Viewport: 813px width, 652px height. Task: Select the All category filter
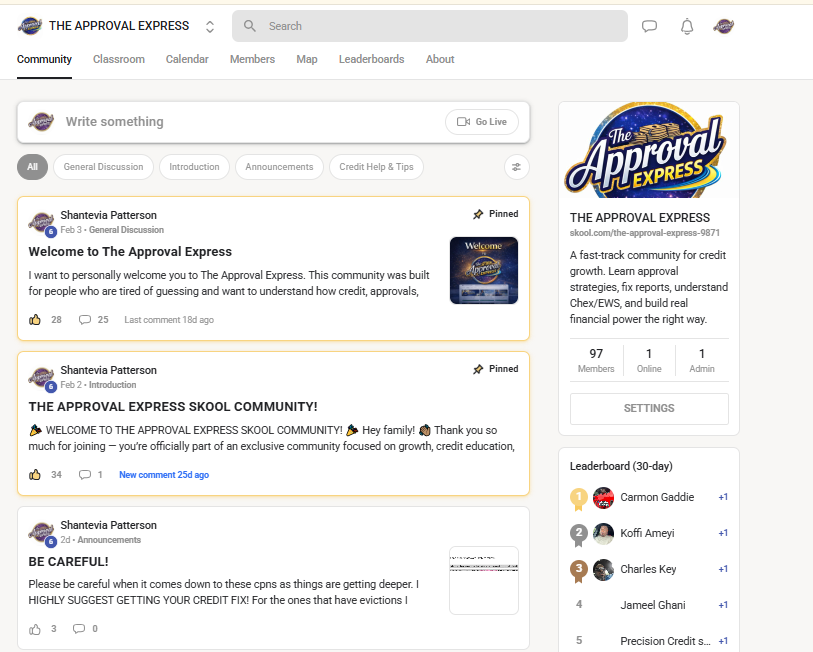[33, 167]
